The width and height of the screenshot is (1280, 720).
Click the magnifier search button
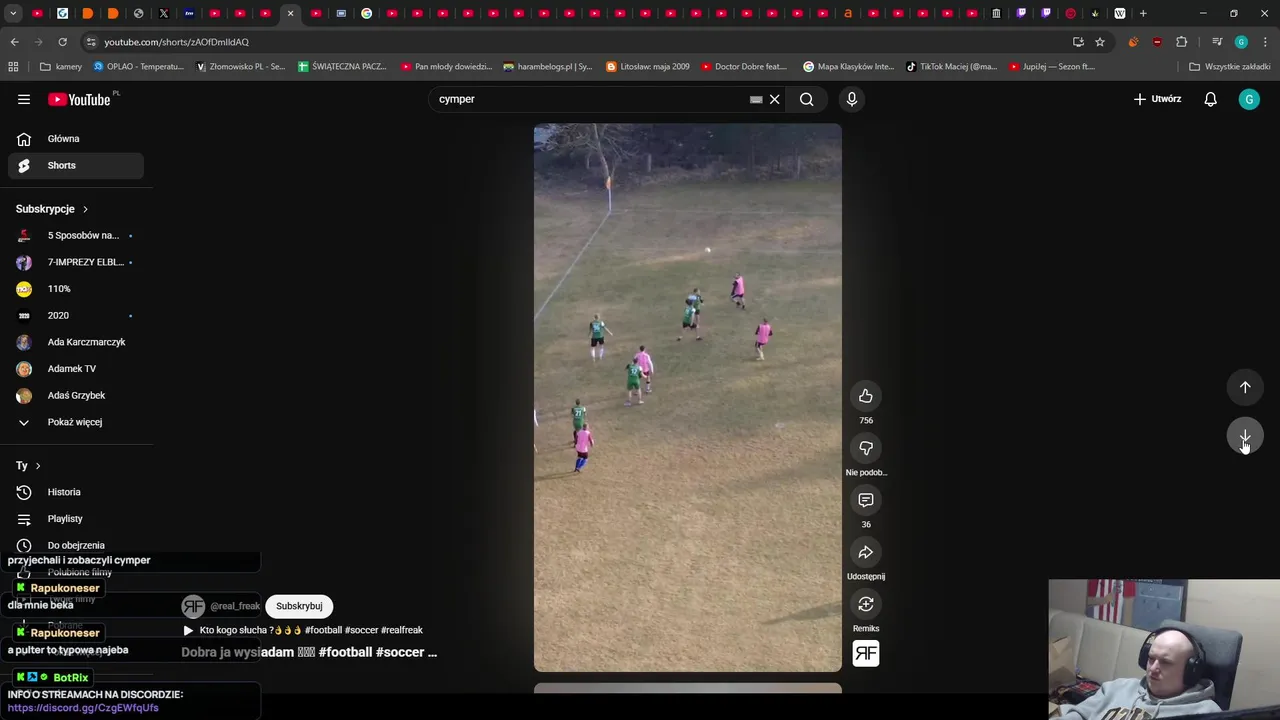(806, 99)
